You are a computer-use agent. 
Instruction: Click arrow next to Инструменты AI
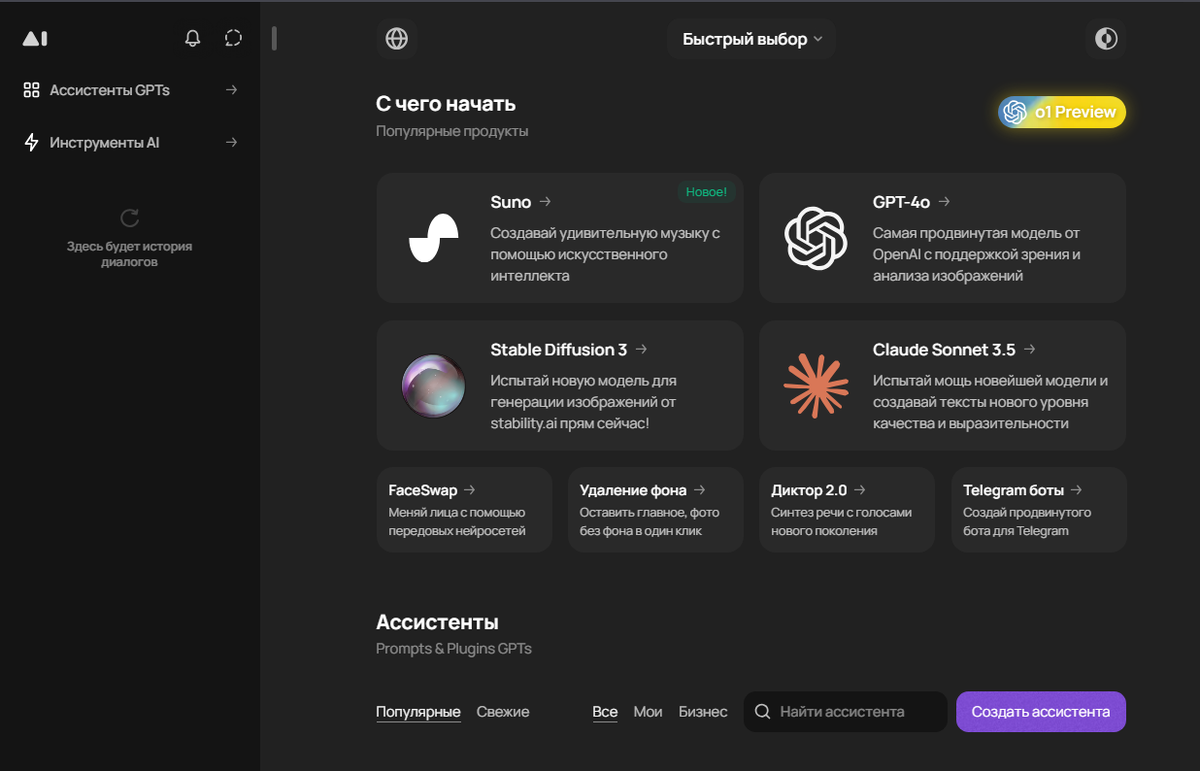tap(231, 143)
